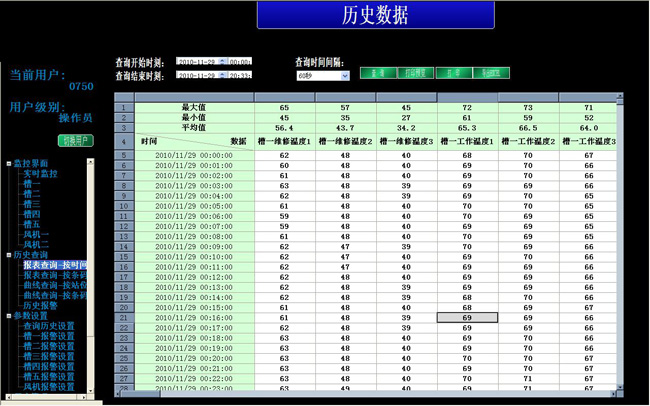Click the selected 69 cell in row 21
650x406 pixels.
tap(467, 318)
